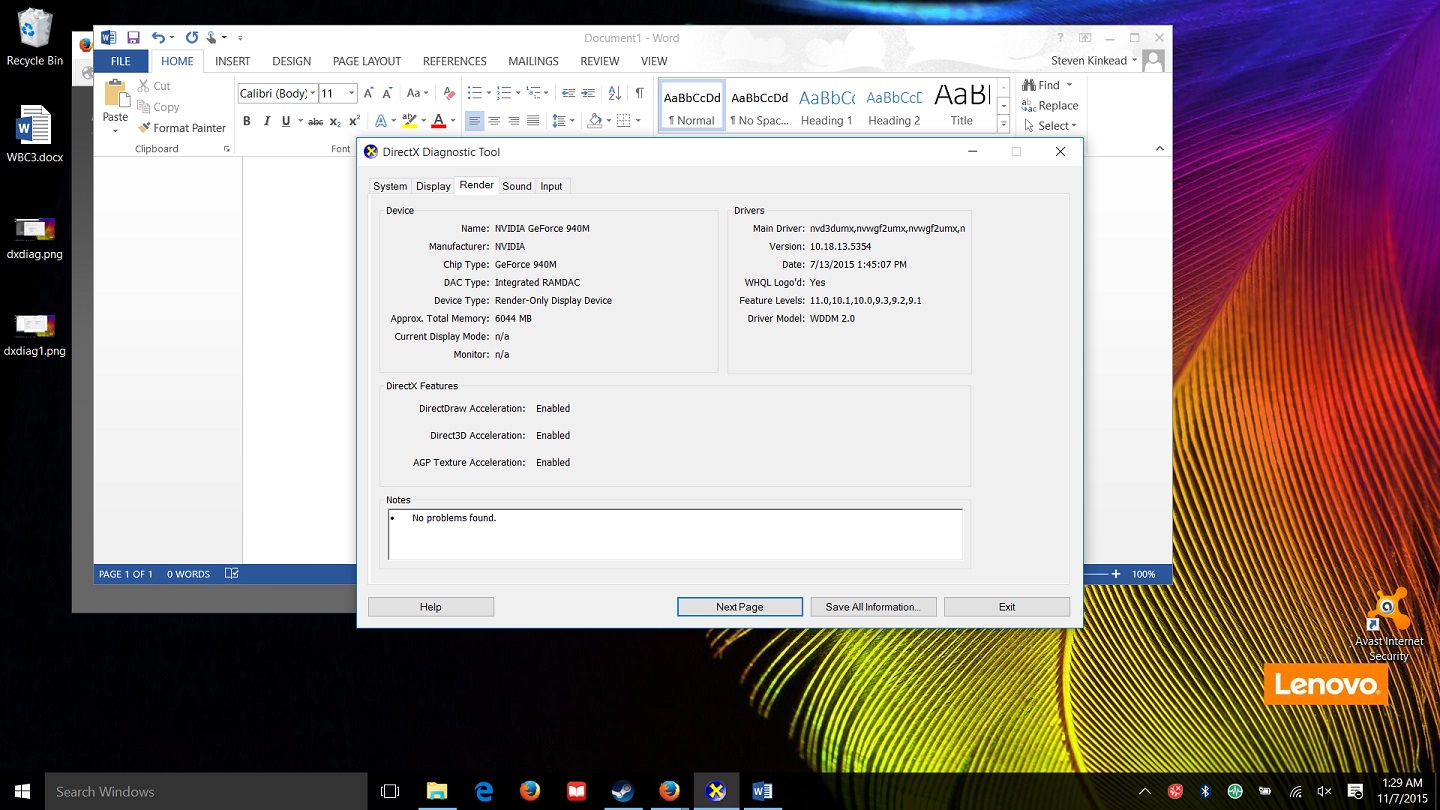The height and width of the screenshot is (810, 1440).
Task: Apply the Heading 1 style
Action: 826,105
